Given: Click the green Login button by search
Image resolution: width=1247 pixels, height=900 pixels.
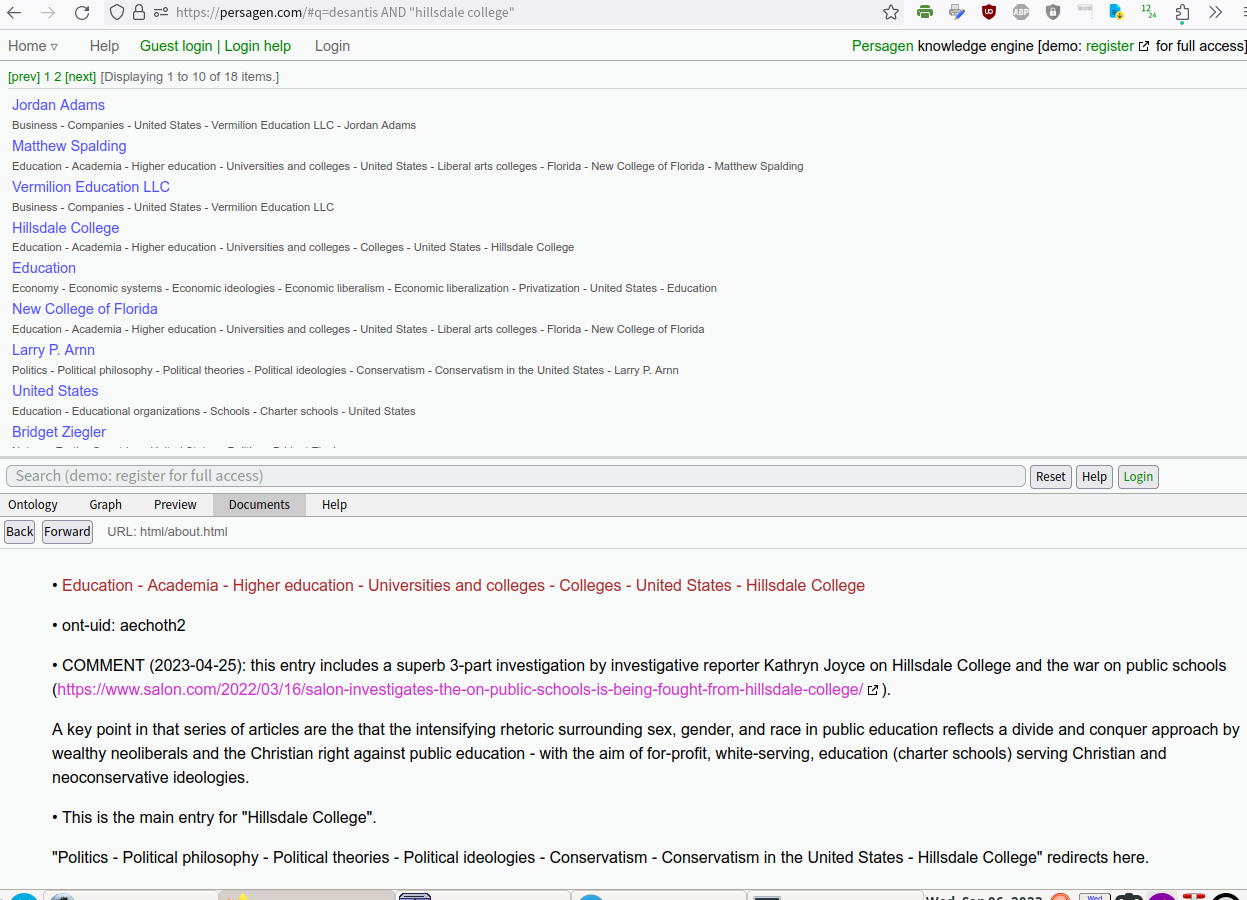Looking at the screenshot, I should [1138, 477].
